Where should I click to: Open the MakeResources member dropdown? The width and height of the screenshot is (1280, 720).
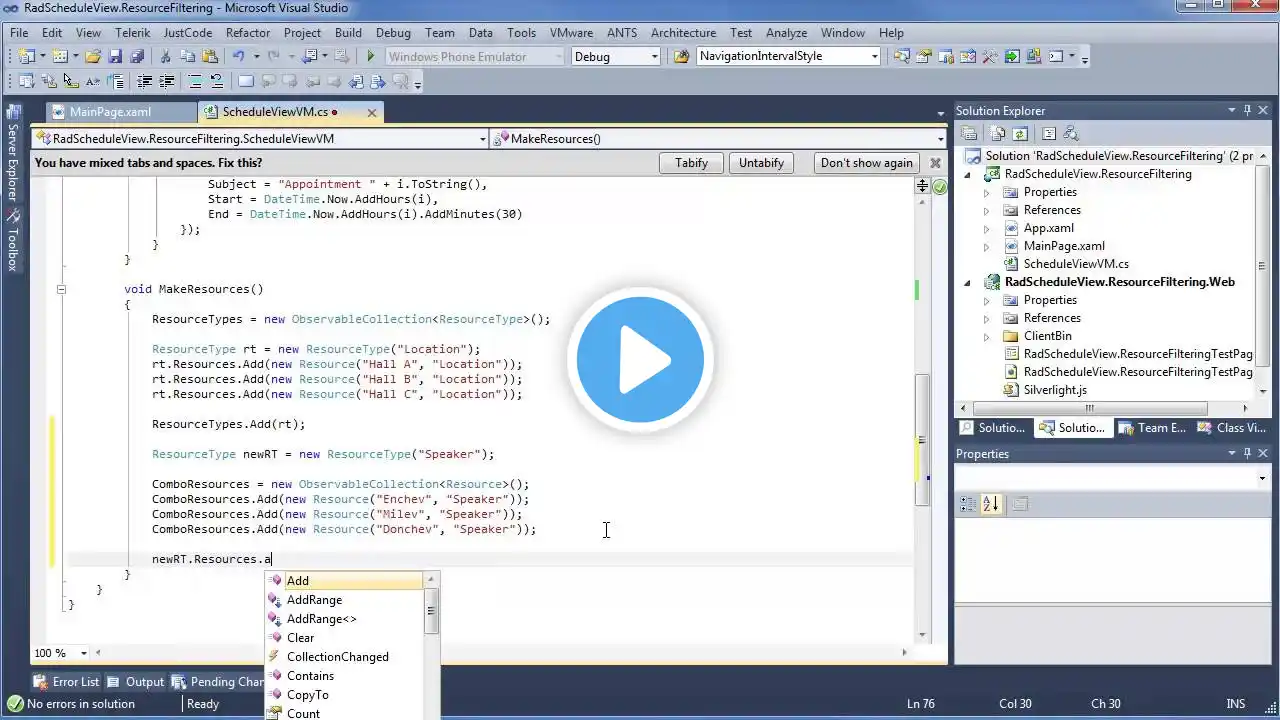(717, 139)
